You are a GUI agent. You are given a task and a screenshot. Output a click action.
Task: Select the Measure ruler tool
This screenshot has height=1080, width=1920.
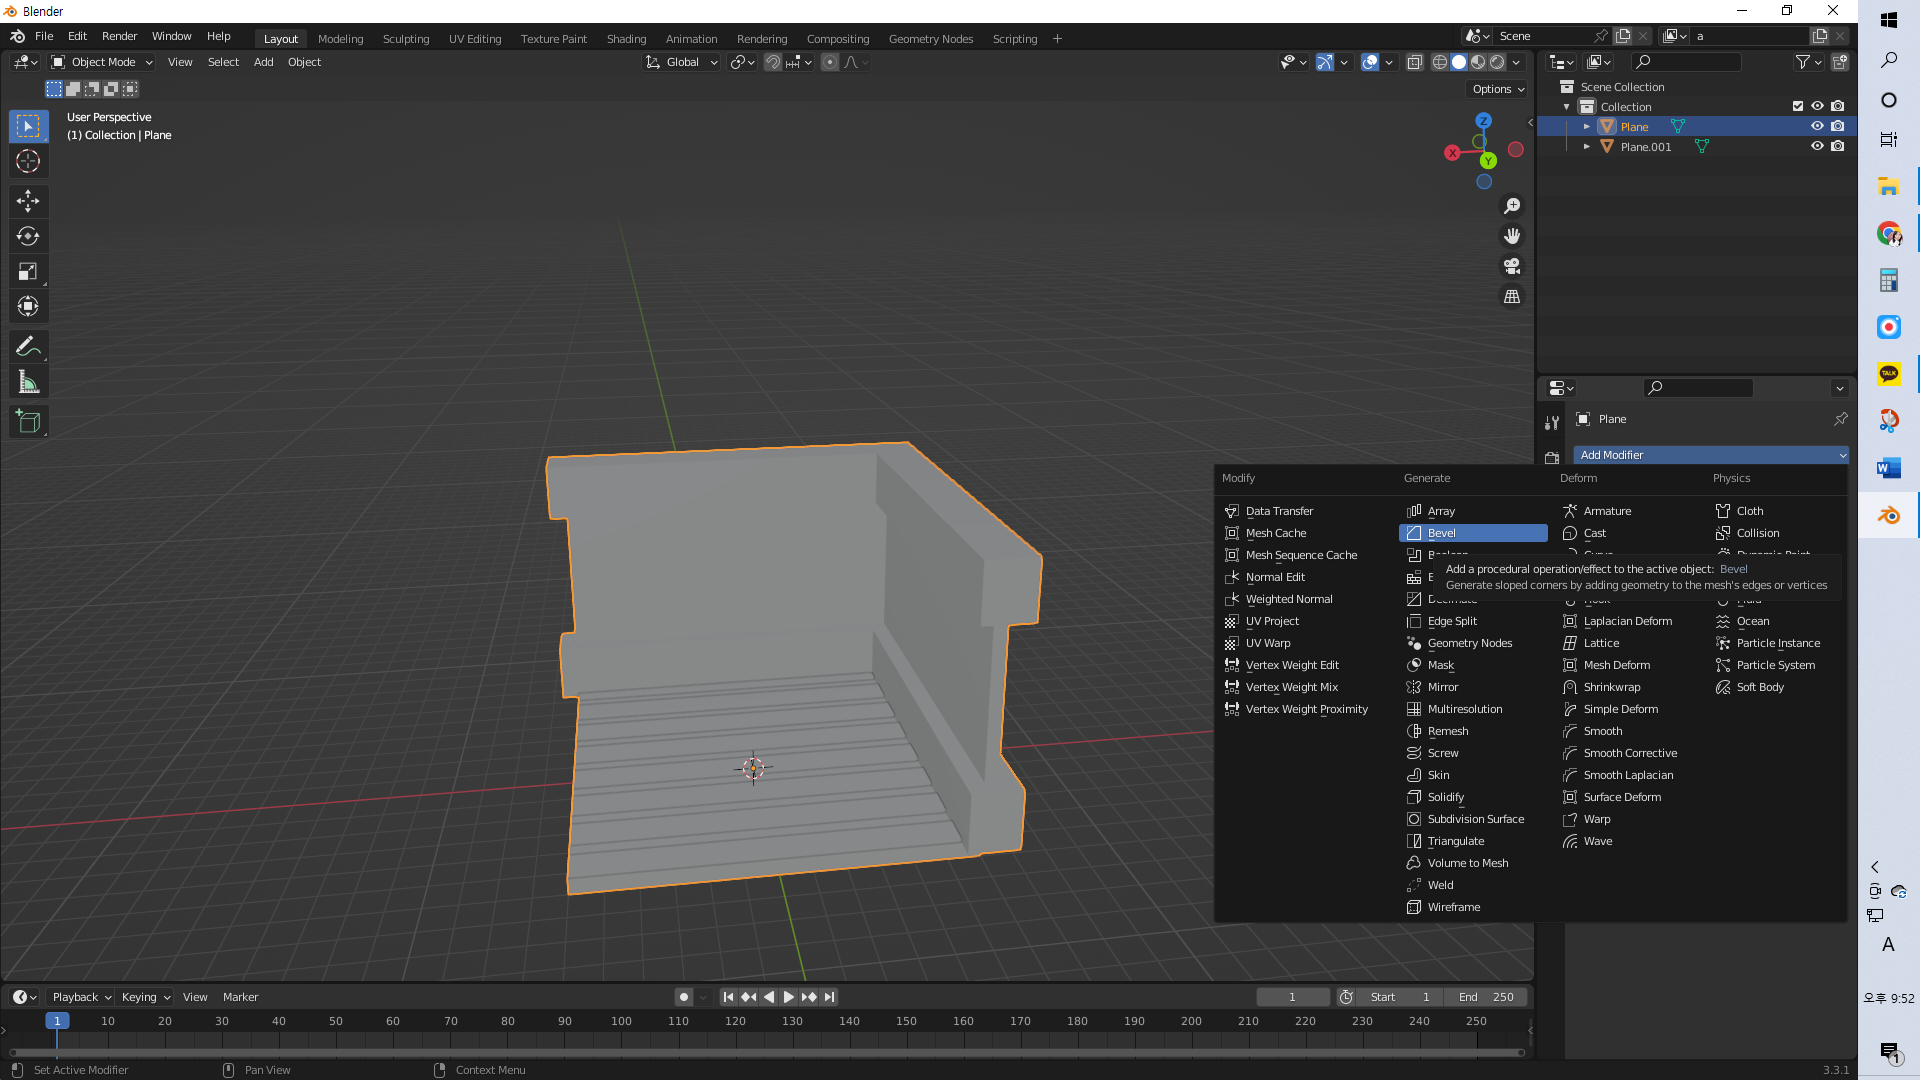(x=28, y=383)
